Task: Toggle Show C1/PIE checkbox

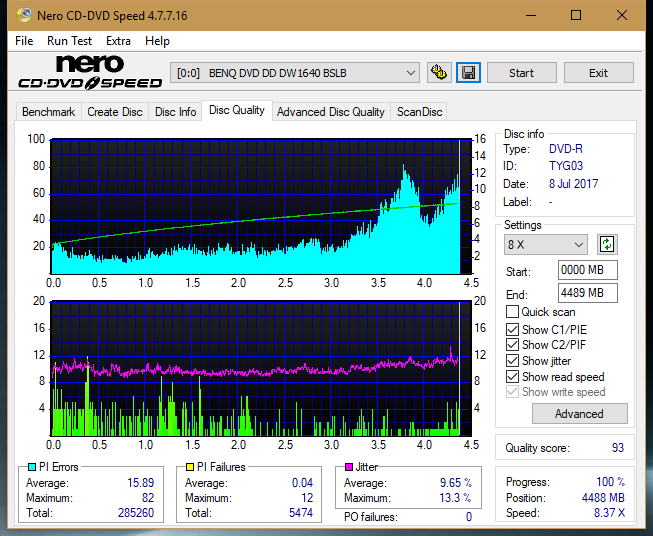Action: click(x=512, y=329)
